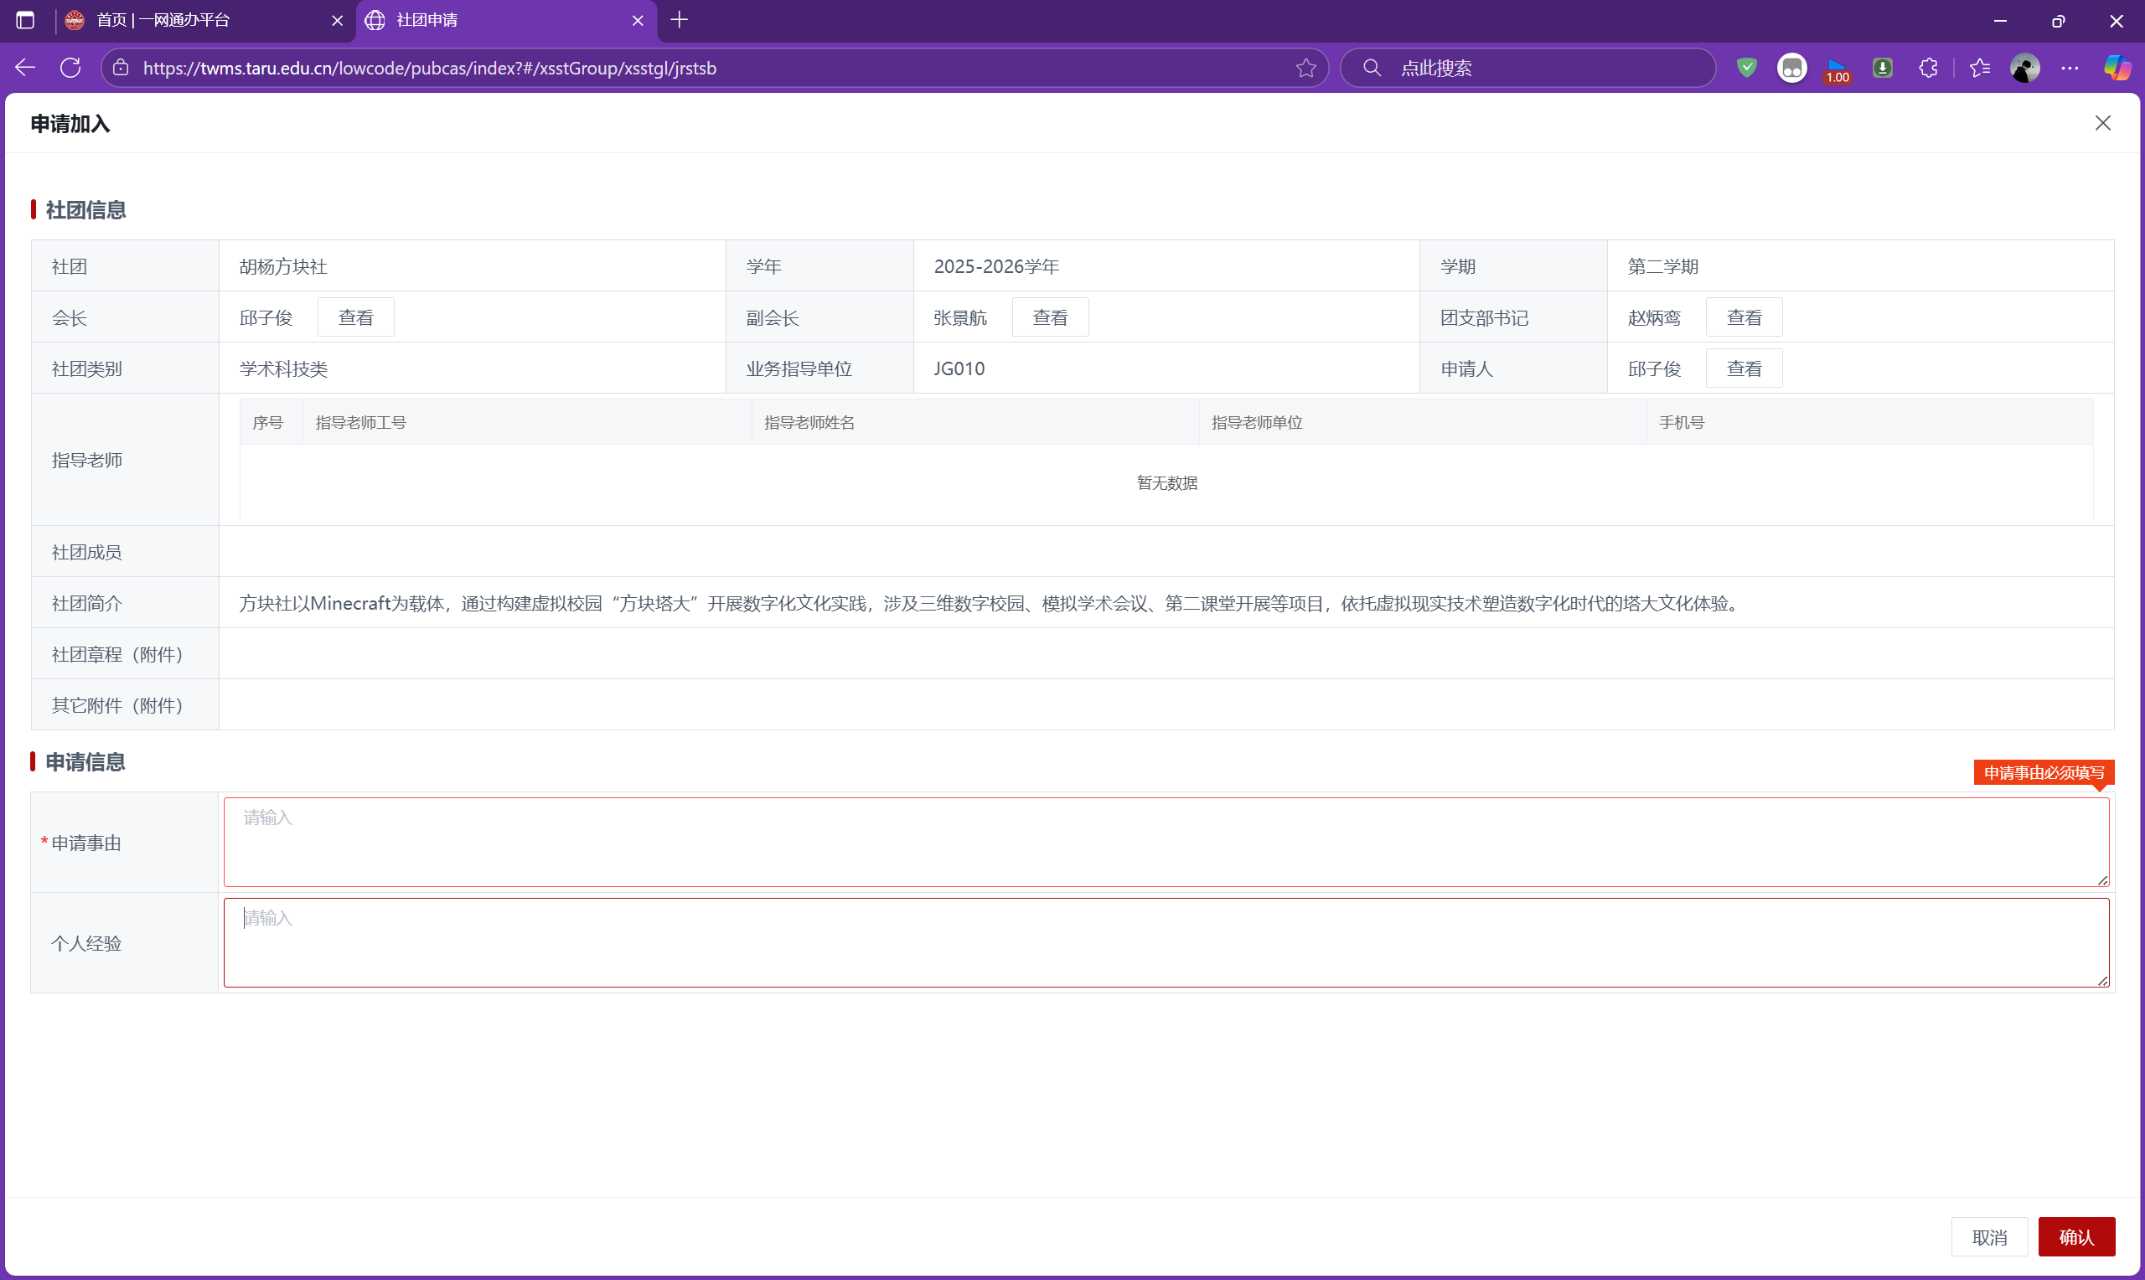Click the green shield extension icon
The image size is (2145, 1280).
(1746, 68)
